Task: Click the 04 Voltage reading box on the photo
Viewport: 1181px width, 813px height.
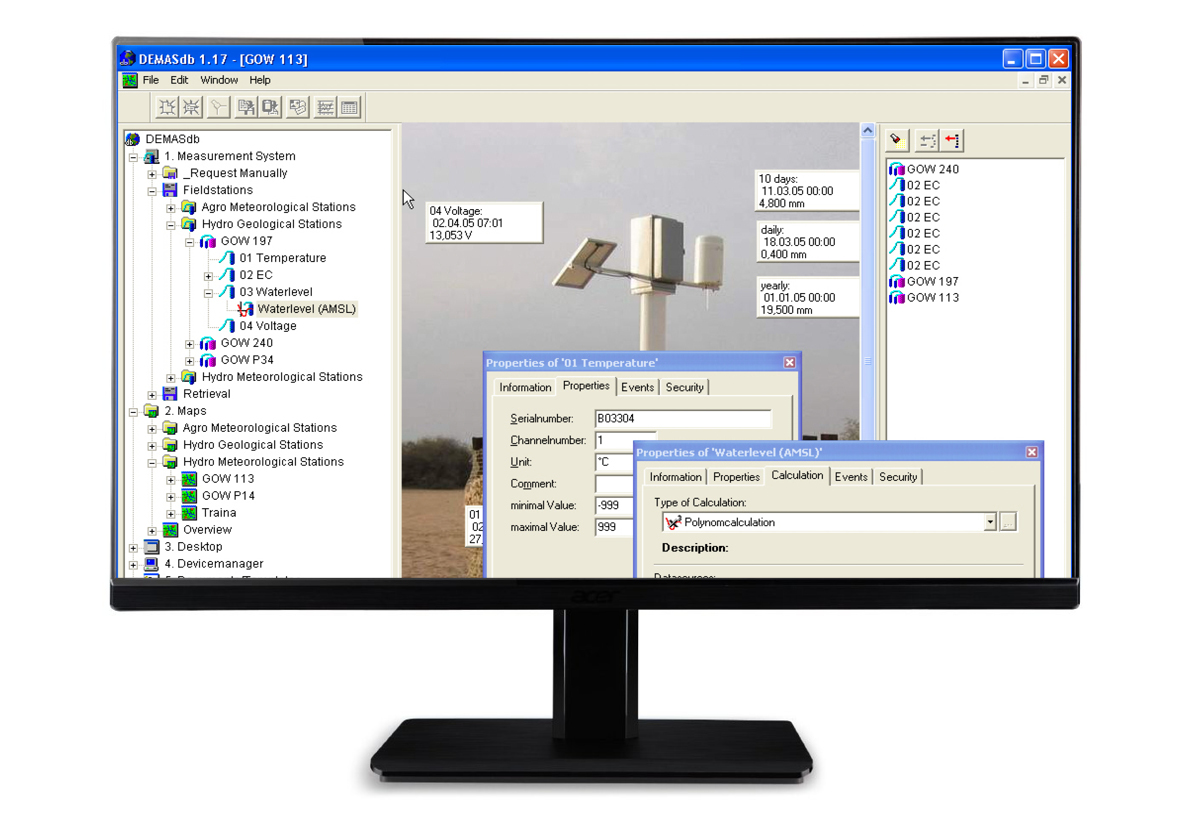Action: (x=484, y=223)
